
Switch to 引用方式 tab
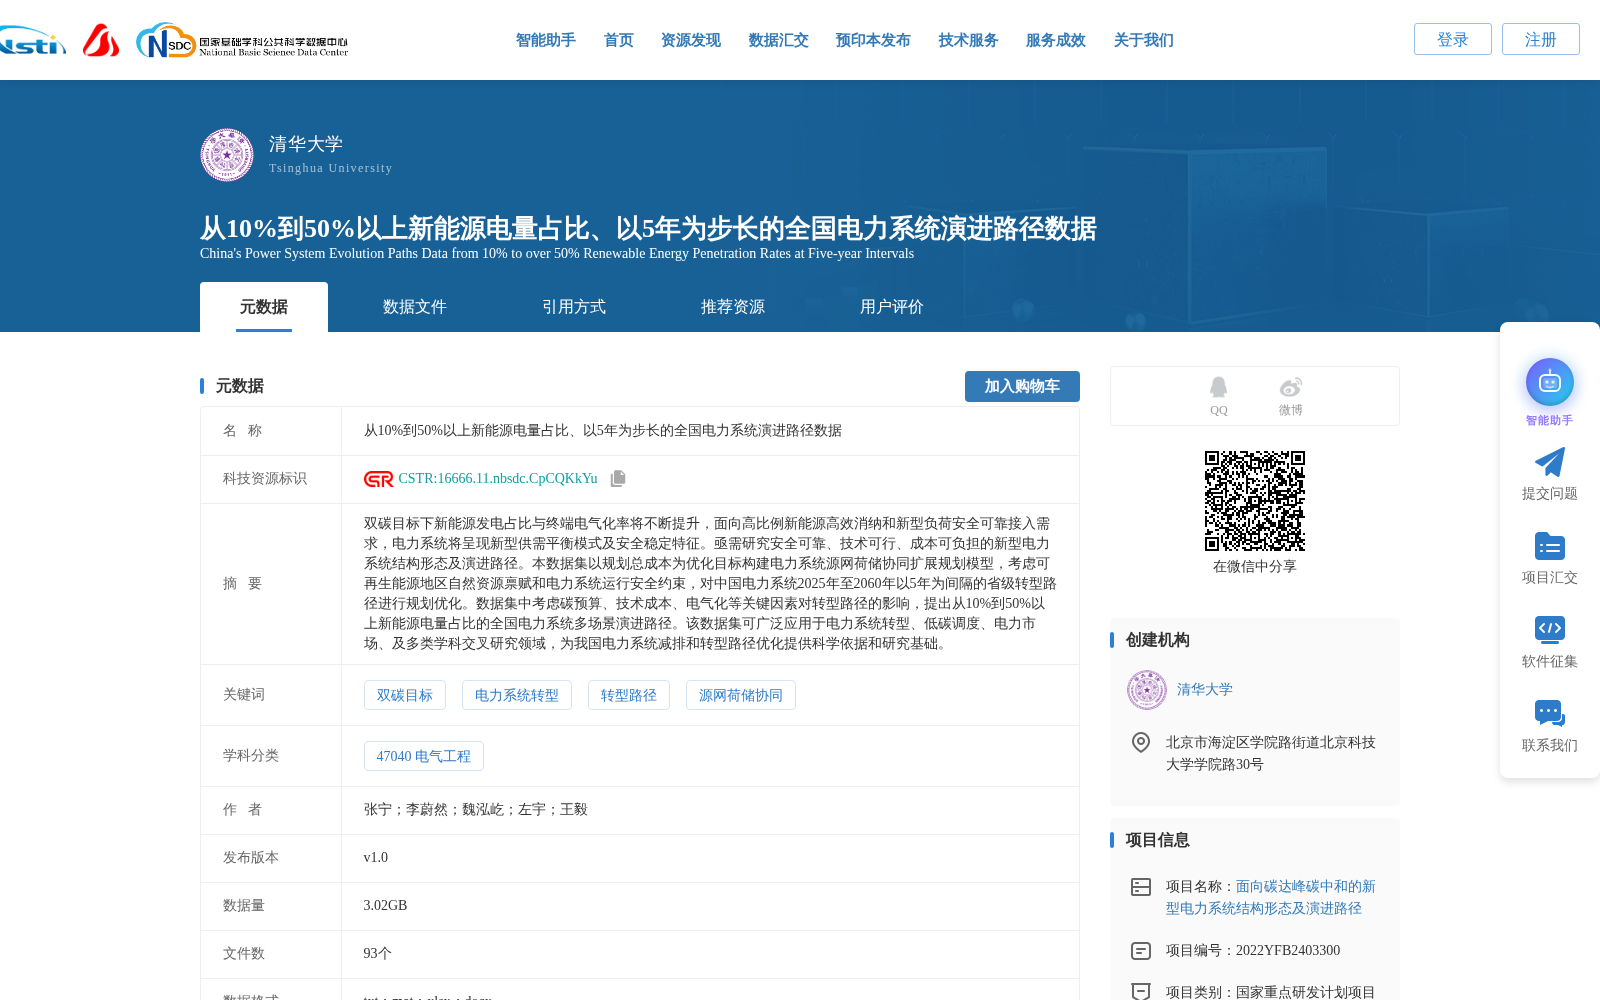[573, 307]
